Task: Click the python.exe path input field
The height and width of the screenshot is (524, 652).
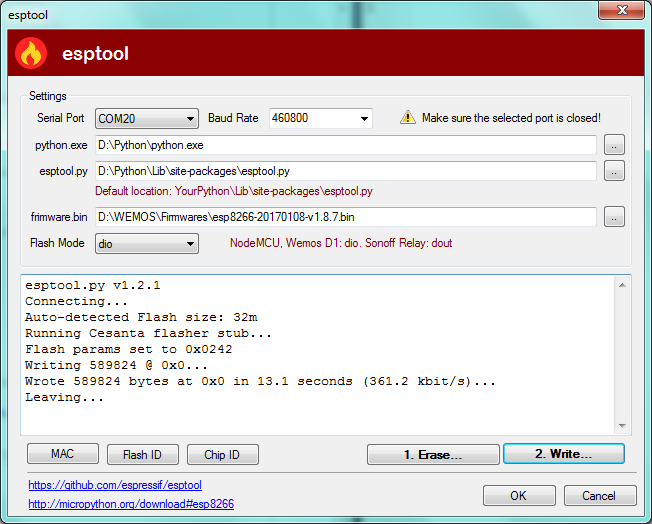Action: point(346,145)
